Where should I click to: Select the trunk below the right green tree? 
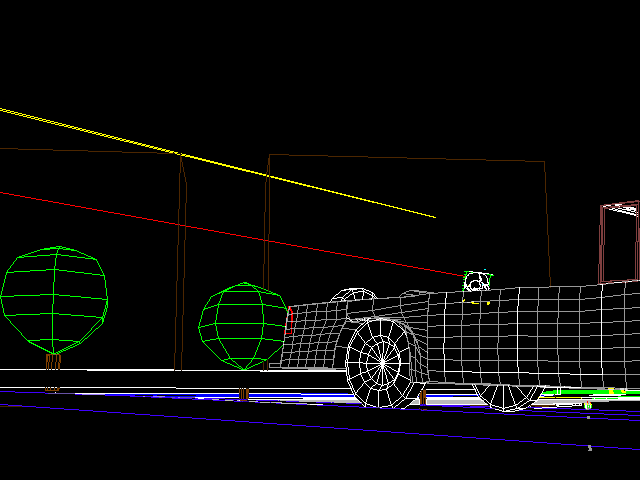244,394
